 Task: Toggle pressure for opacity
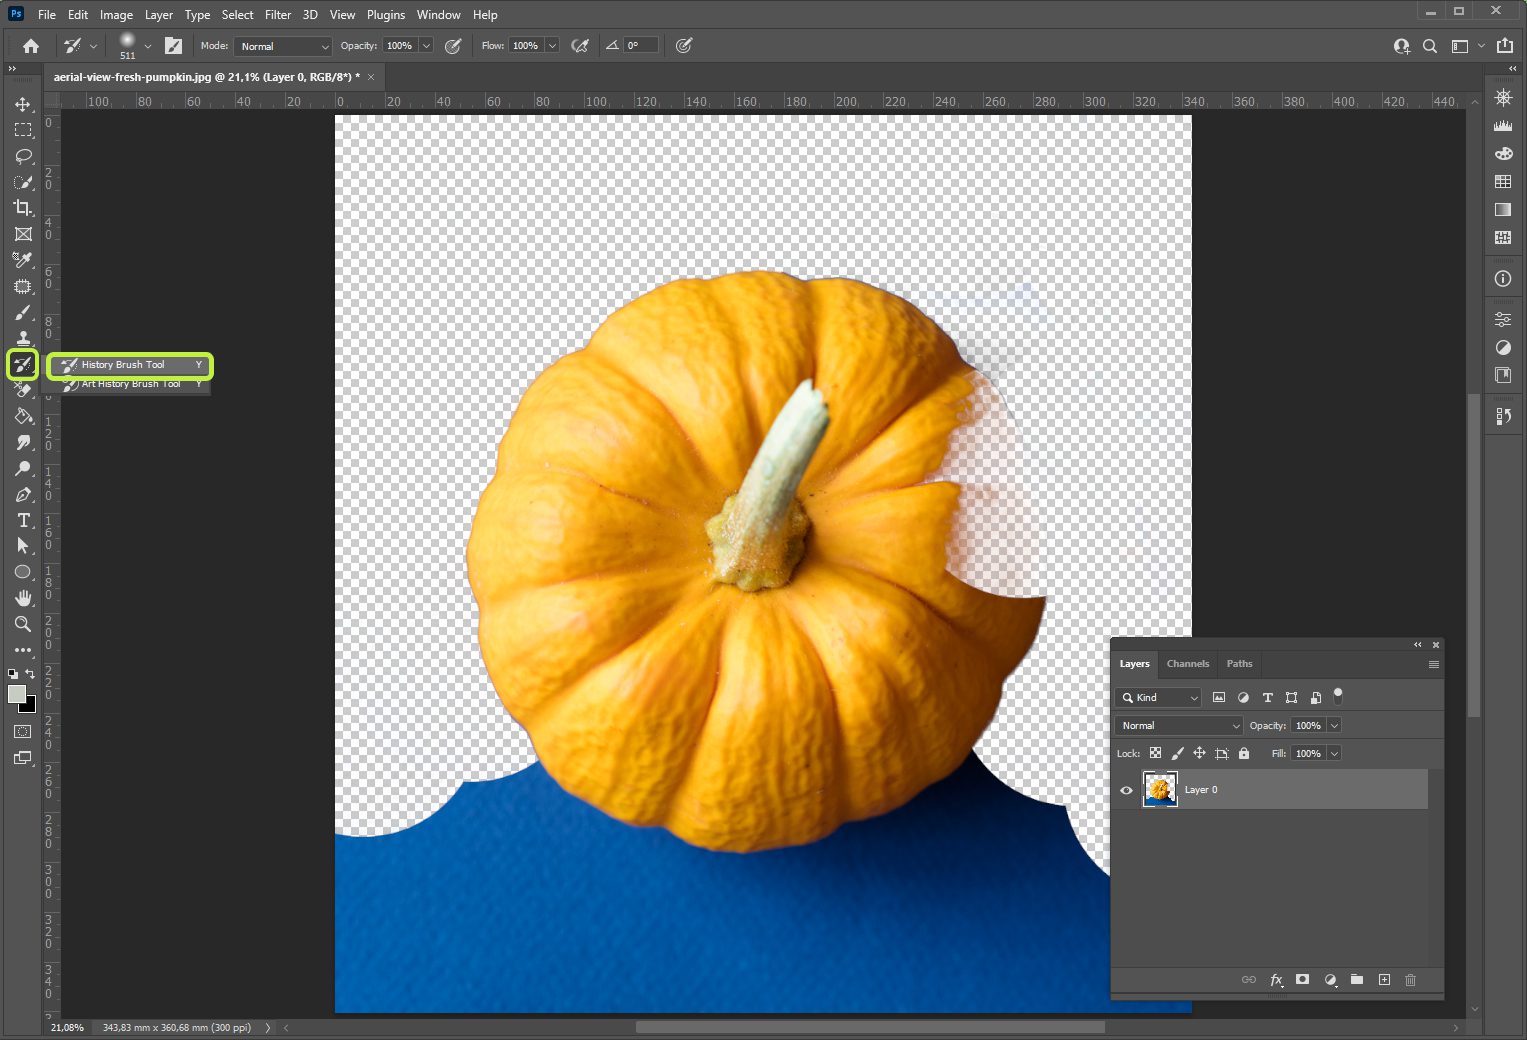[453, 46]
